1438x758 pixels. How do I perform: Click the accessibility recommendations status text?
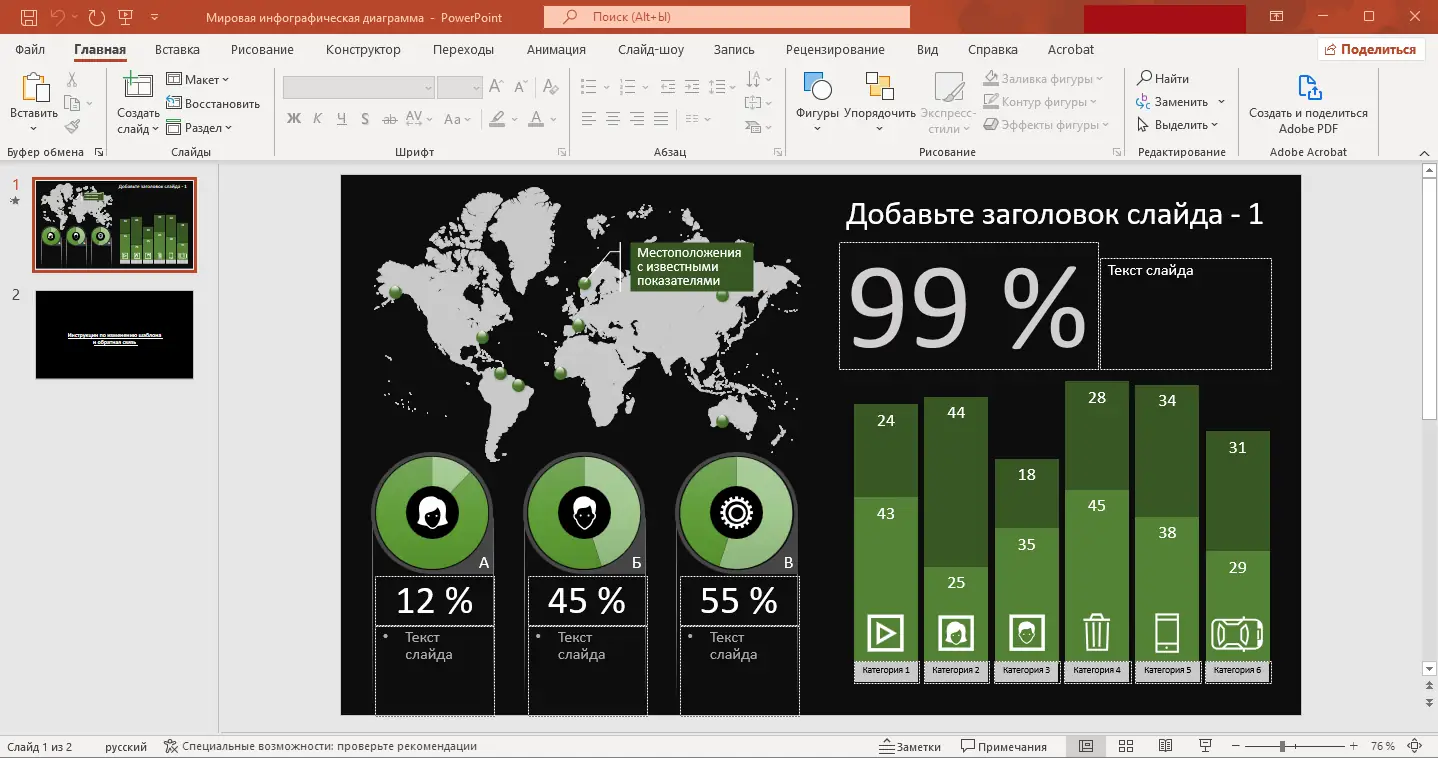pos(320,746)
